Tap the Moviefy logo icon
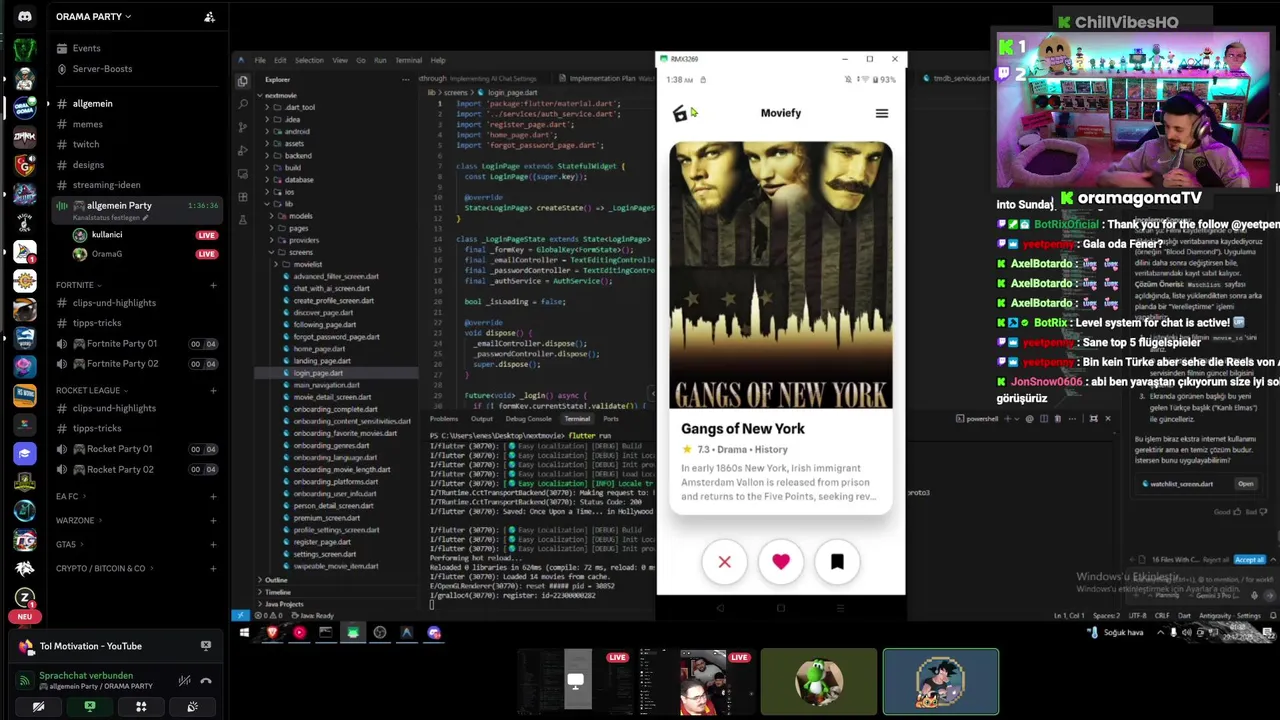This screenshot has width=1280, height=720. click(x=680, y=114)
